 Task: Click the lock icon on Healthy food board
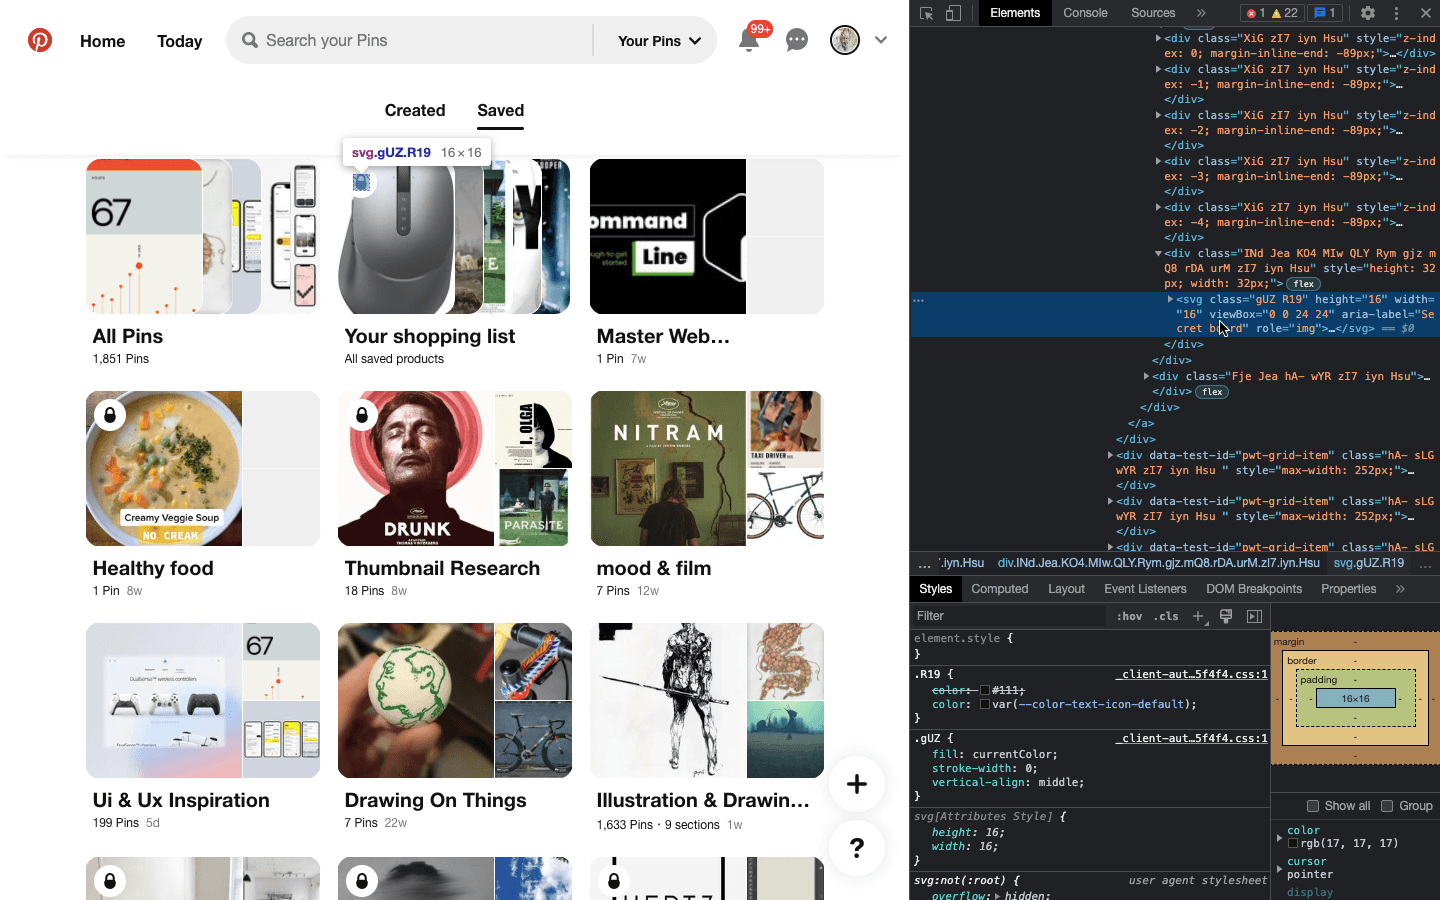click(110, 415)
